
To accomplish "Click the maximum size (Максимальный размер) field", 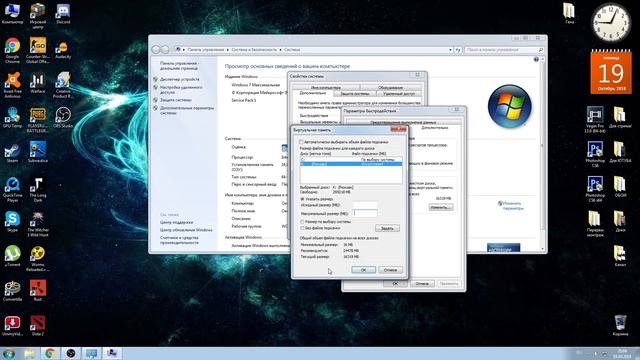I will click(364, 213).
